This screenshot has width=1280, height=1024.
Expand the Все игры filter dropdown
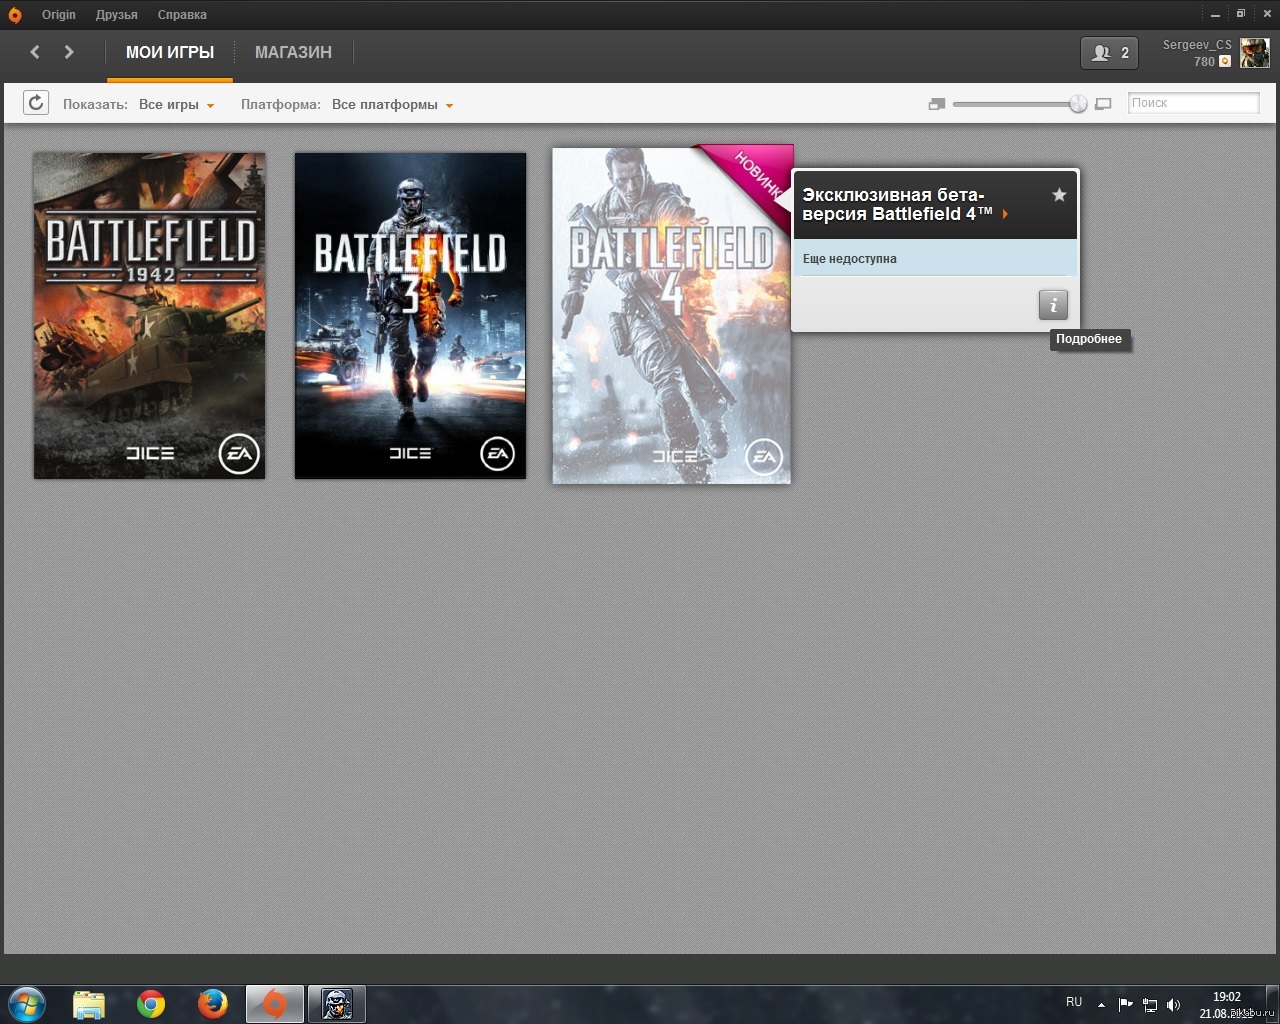coord(177,104)
